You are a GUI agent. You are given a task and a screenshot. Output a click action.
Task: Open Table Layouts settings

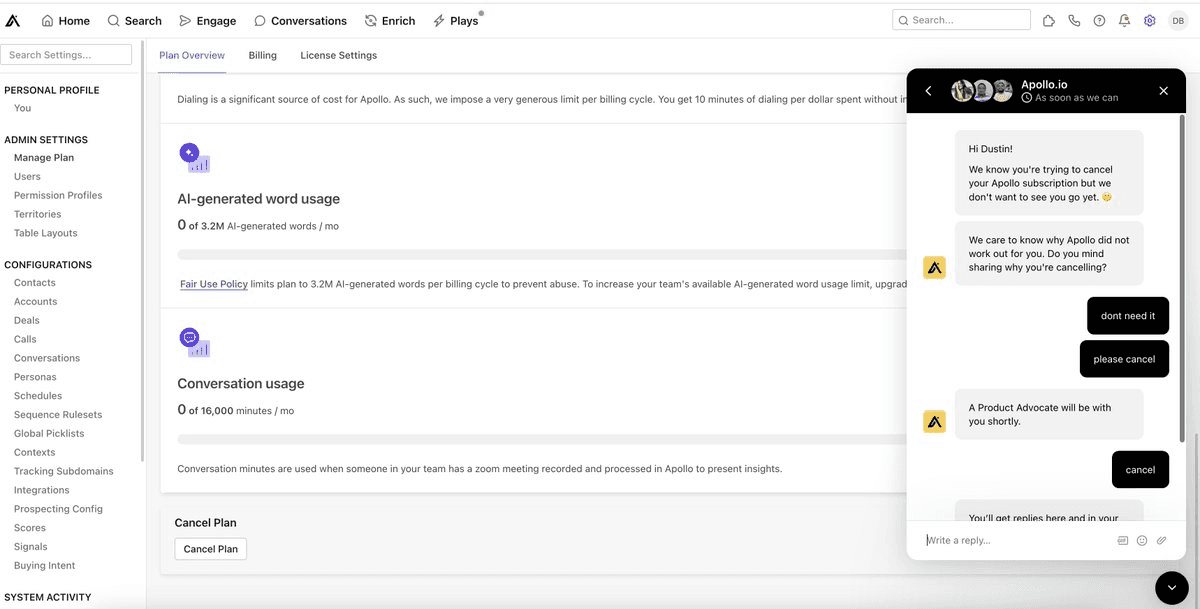click(x=45, y=234)
